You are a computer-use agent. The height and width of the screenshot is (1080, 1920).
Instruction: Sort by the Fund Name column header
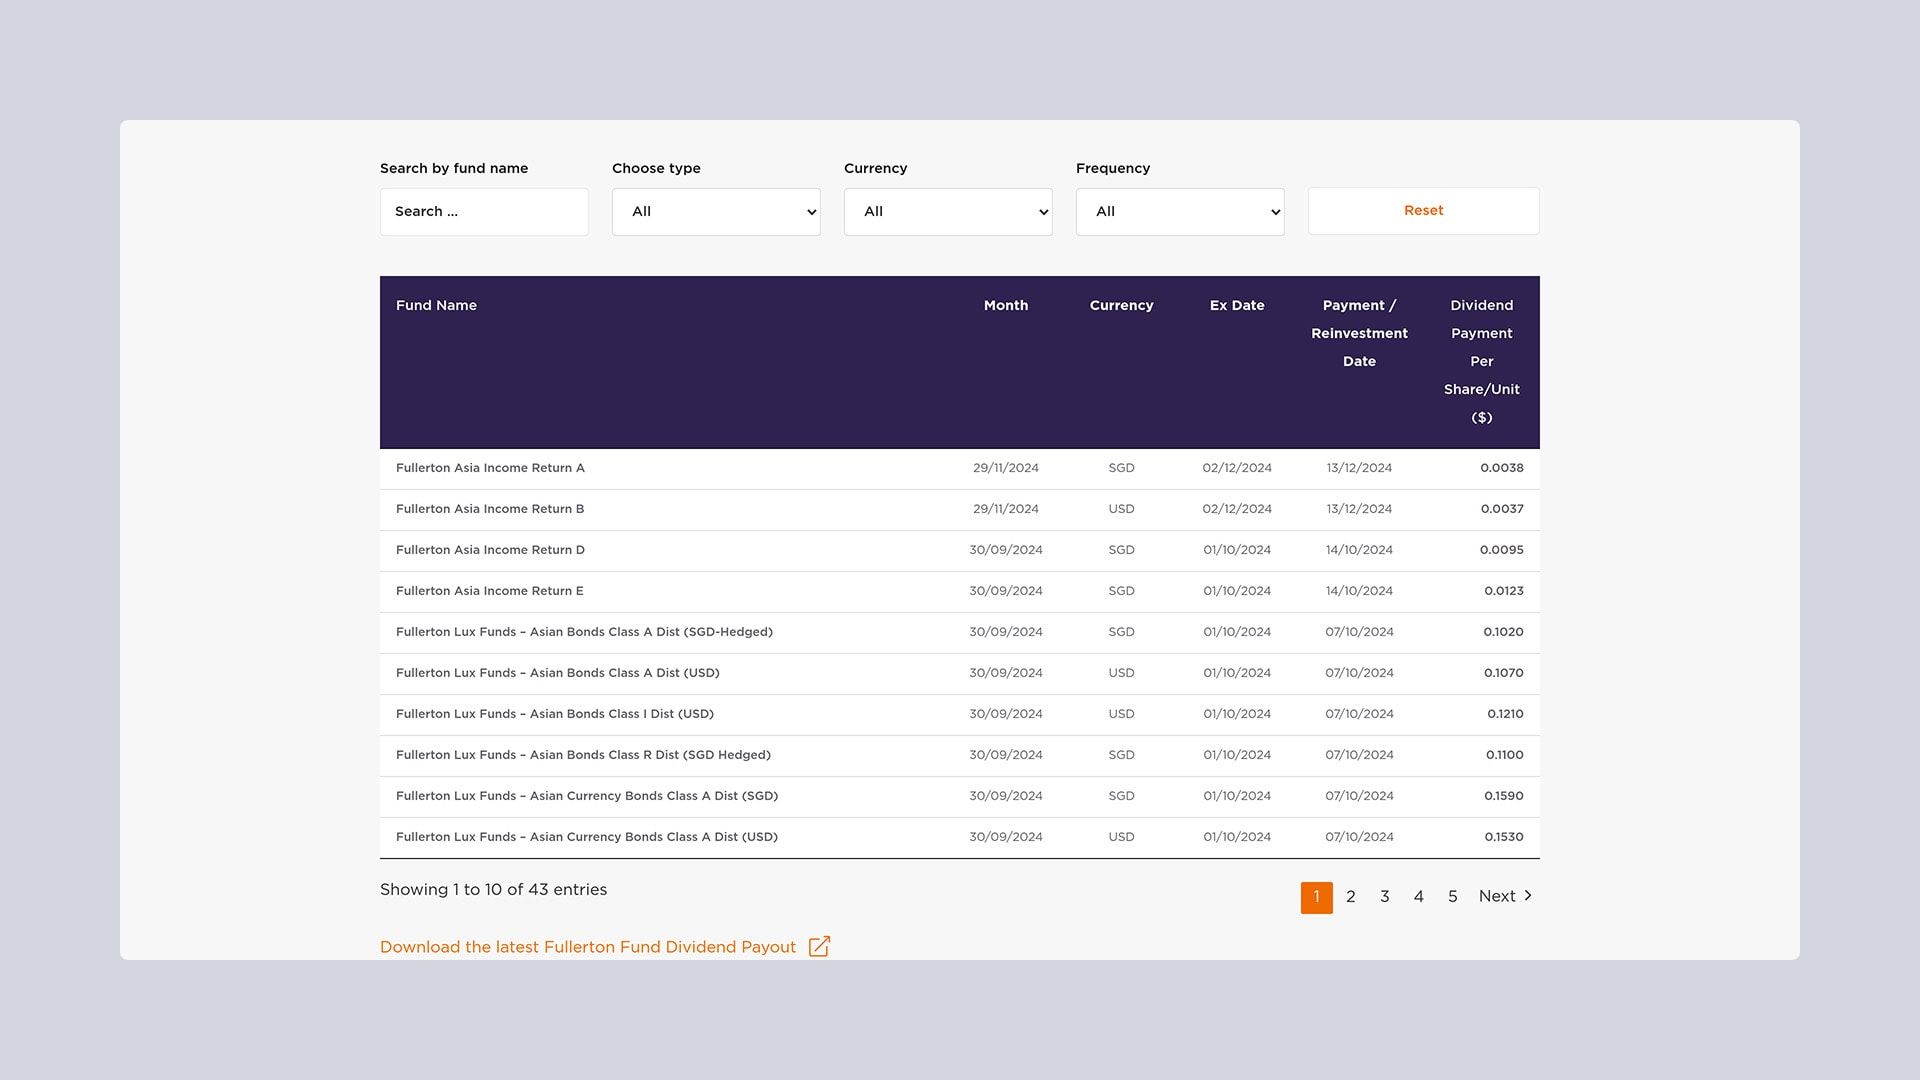[x=437, y=305]
